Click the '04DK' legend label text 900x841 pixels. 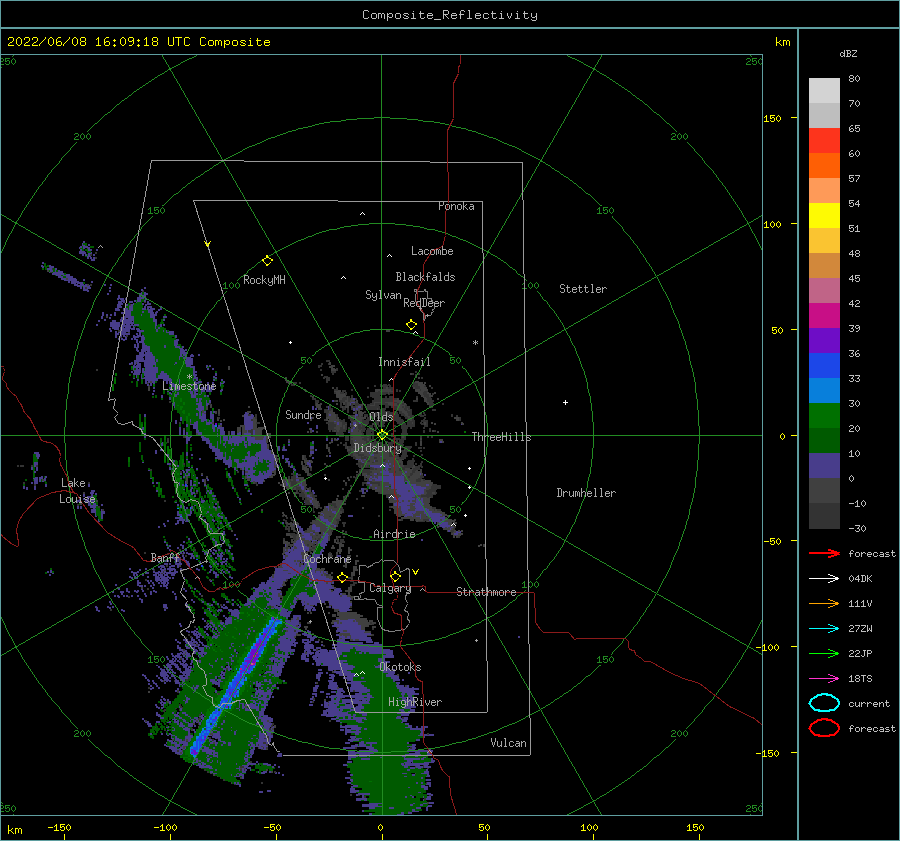pyautogui.click(x=860, y=579)
